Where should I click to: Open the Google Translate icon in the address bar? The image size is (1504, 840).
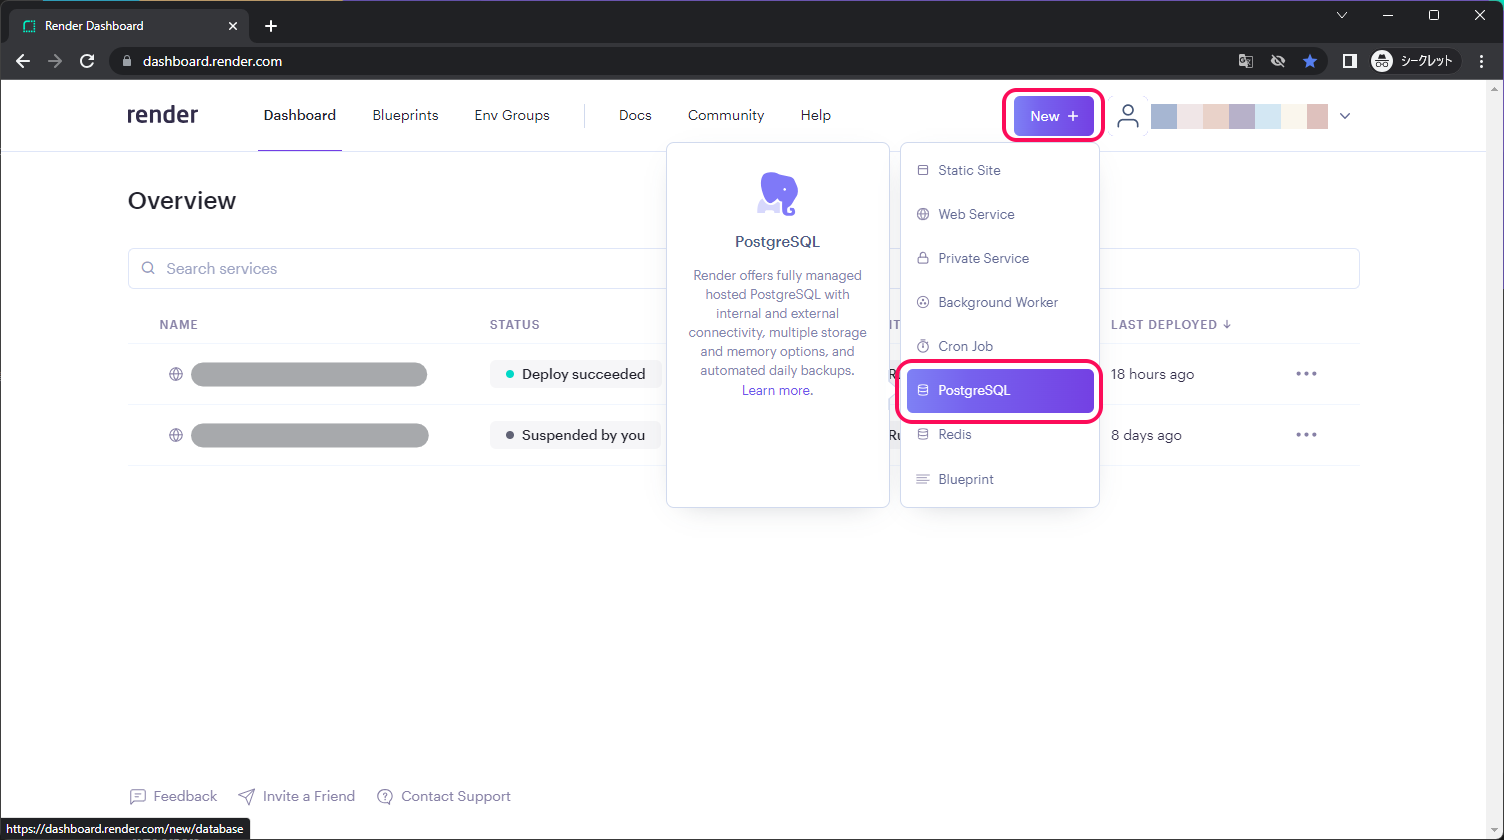1246,61
